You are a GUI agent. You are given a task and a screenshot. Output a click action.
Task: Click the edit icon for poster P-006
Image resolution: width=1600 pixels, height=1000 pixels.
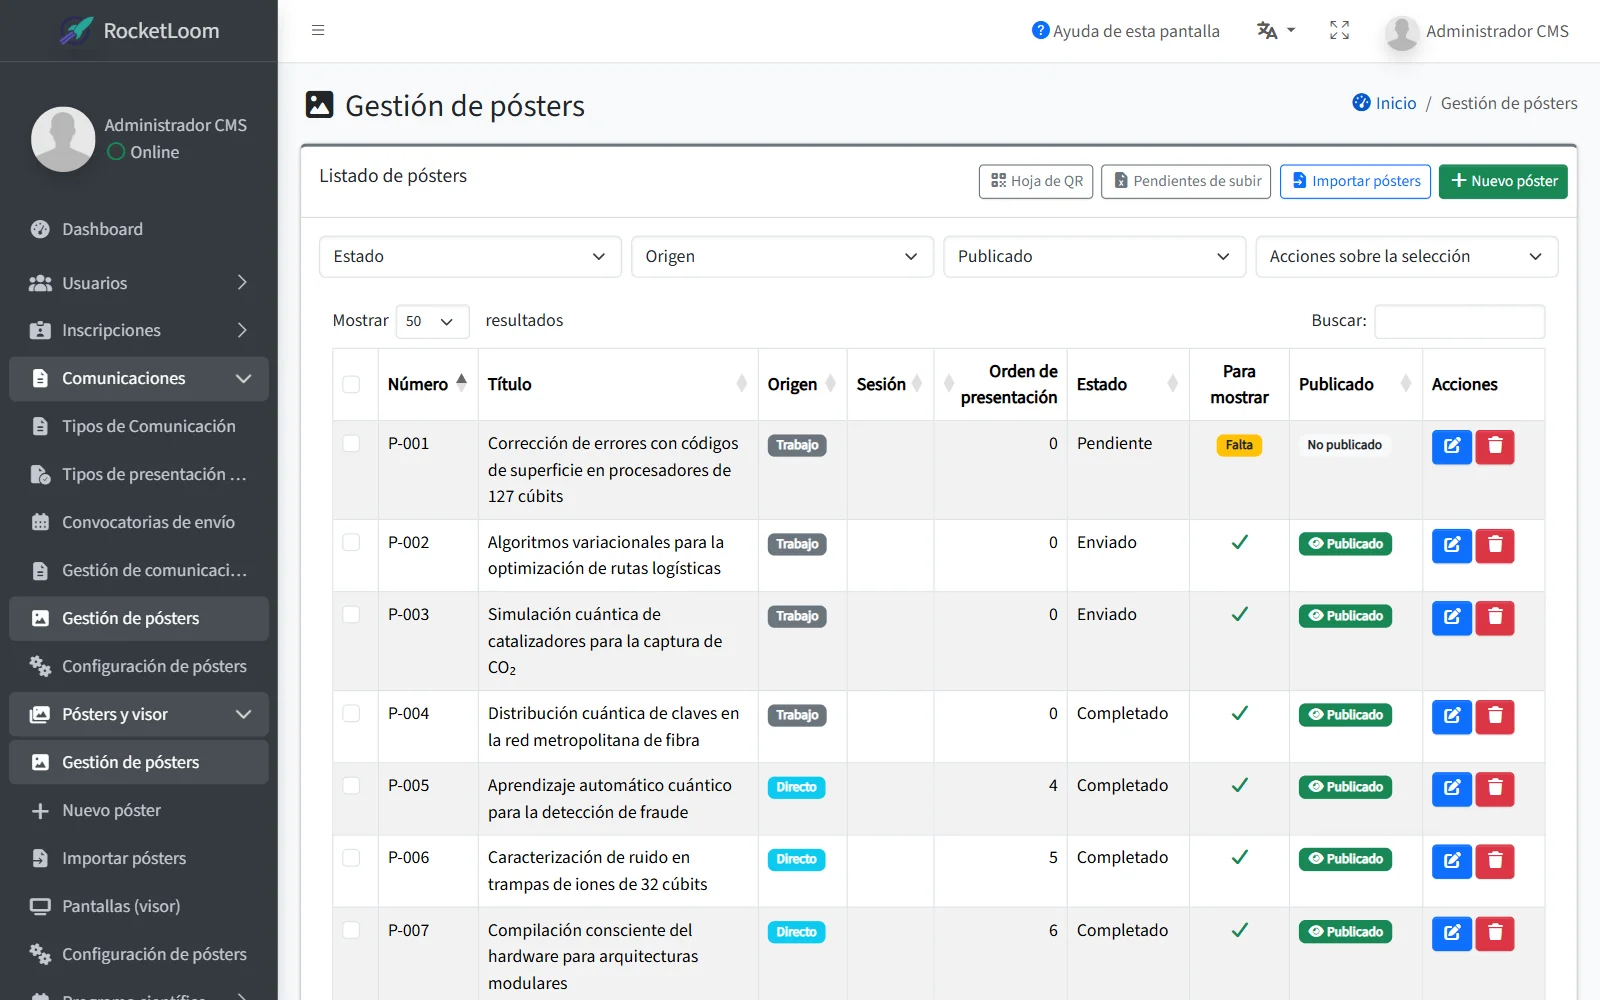[x=1451, y=860]
